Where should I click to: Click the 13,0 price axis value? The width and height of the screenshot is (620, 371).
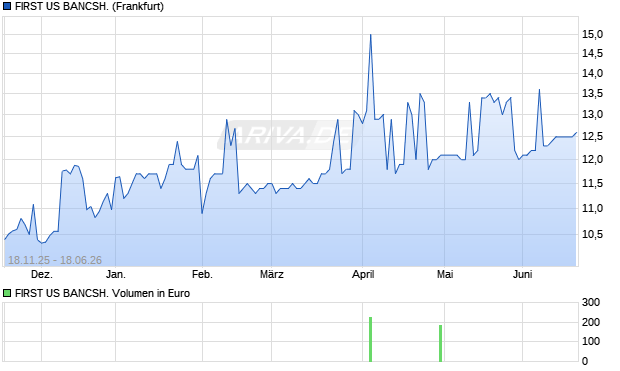pos(592,115)
